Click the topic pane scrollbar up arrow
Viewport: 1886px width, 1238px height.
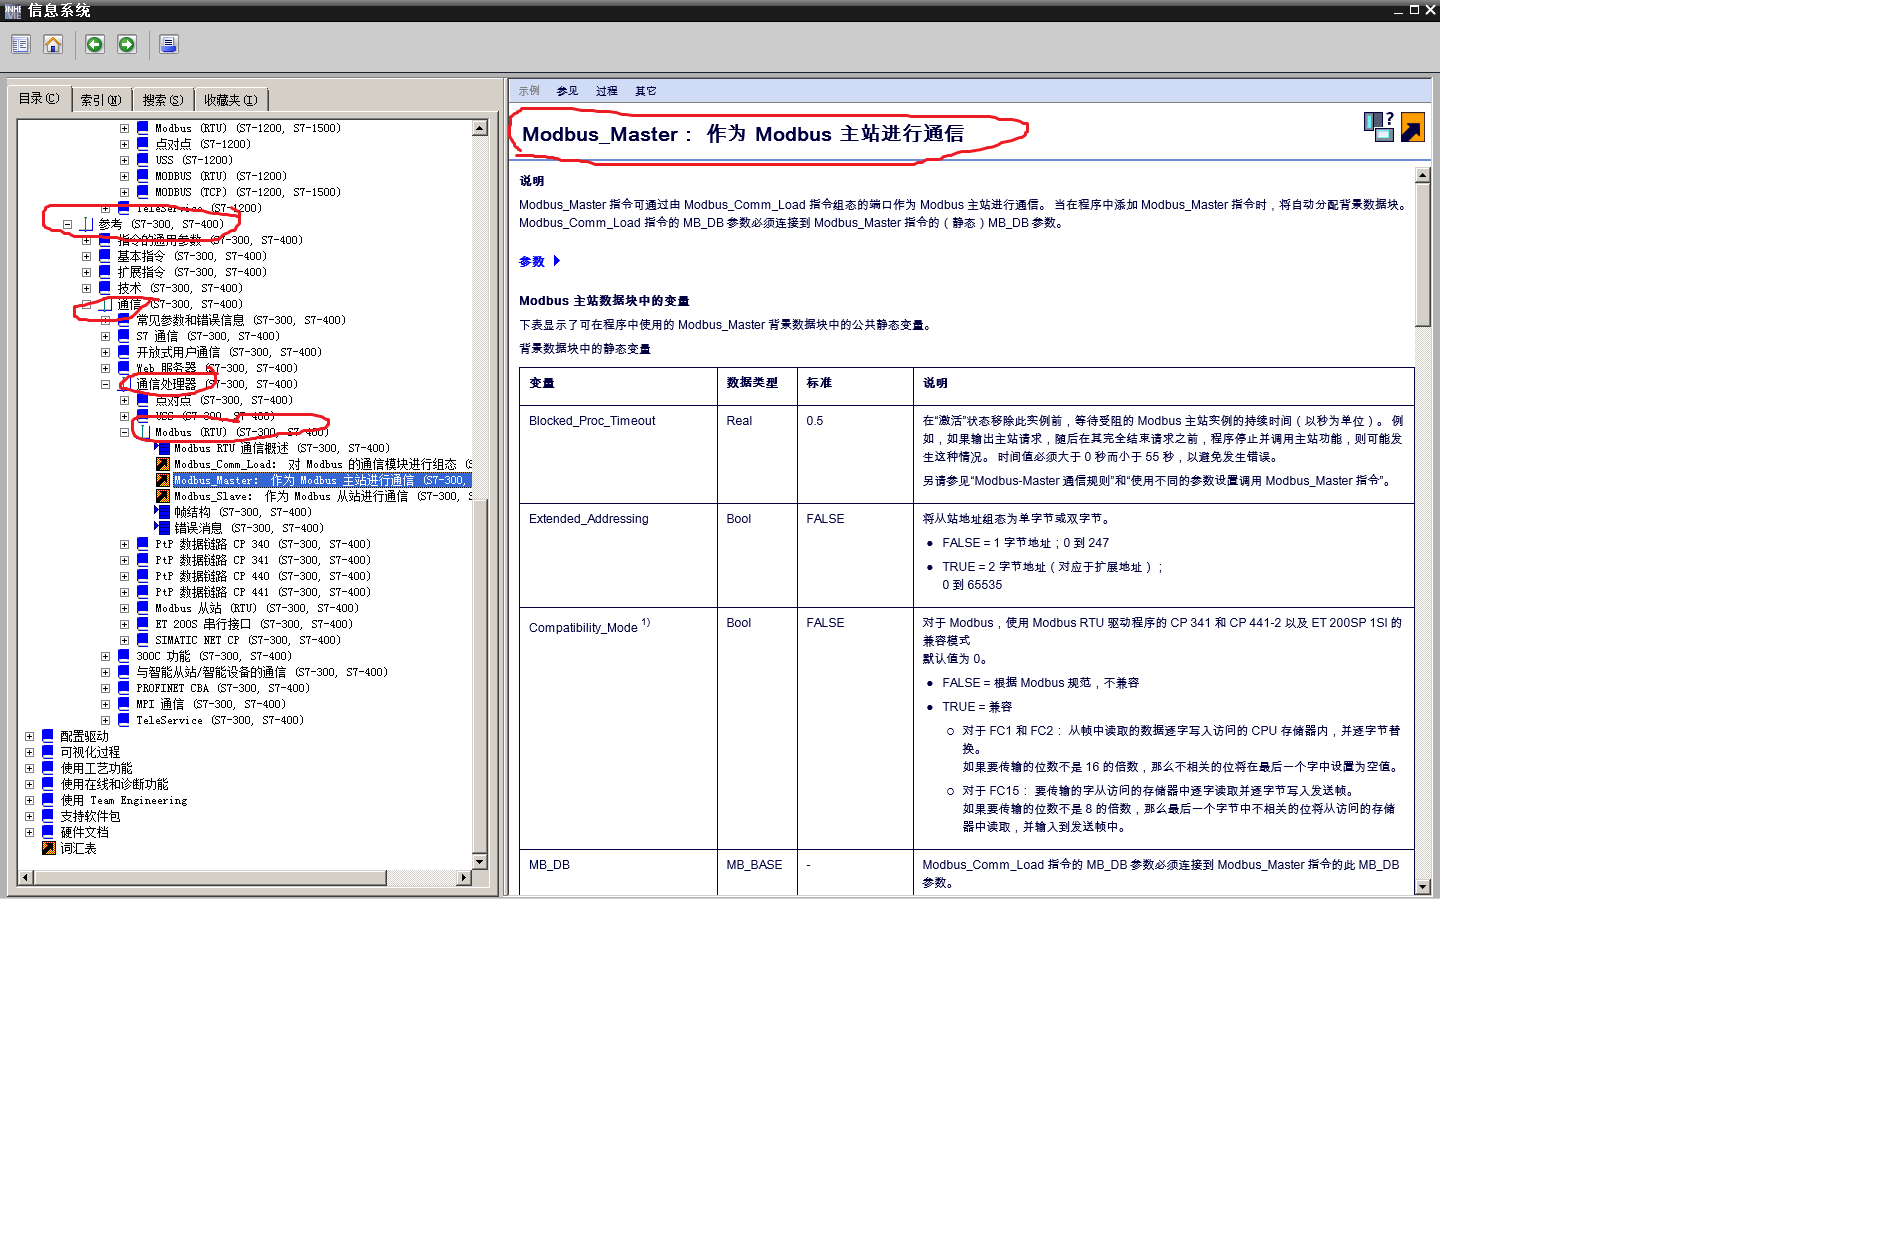(x=1423, y=175)
